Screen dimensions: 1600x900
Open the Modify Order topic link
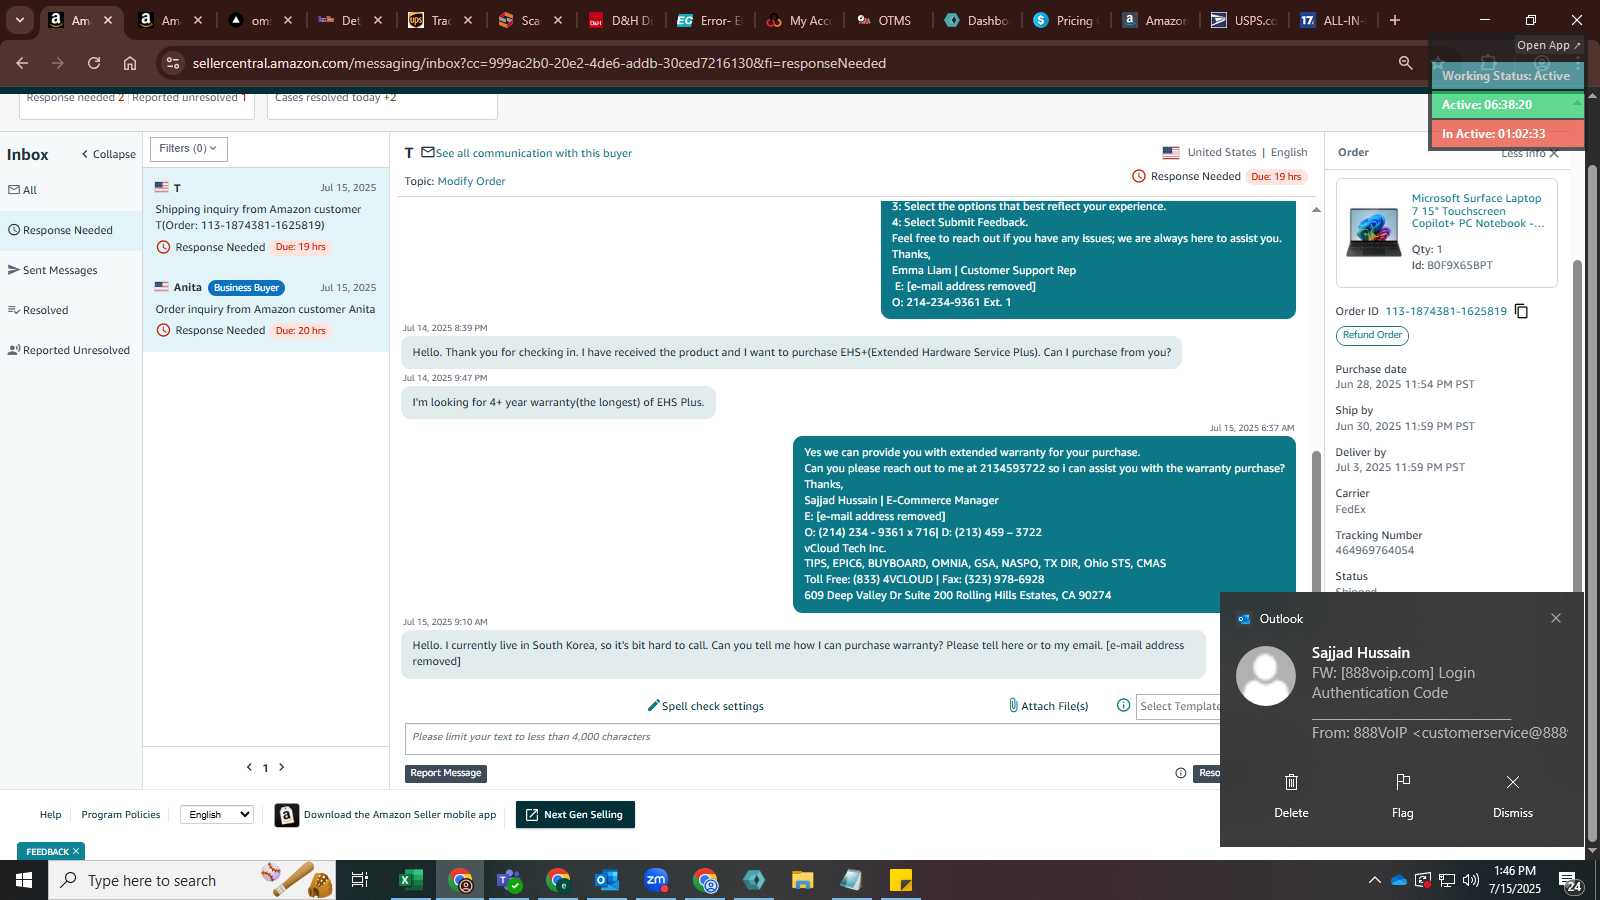tap(471, 181)
